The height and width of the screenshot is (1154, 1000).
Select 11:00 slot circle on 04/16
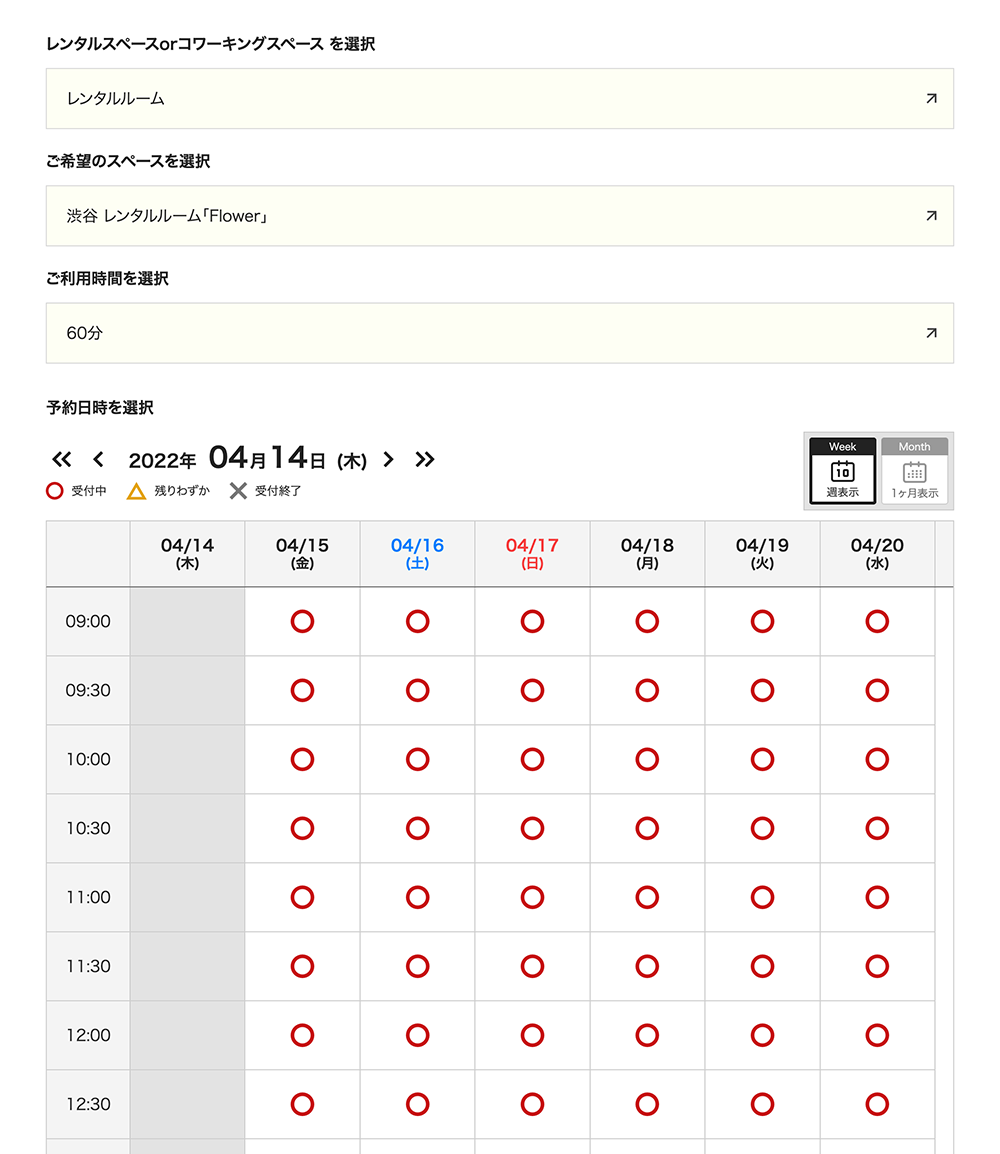click(x=417, y=898)
